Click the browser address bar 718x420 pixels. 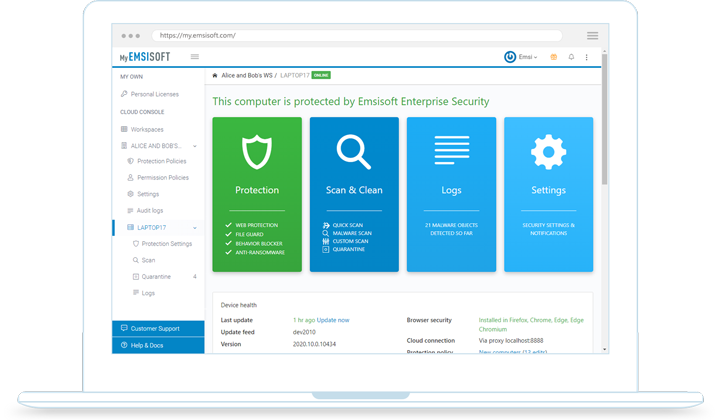(357, 36)
